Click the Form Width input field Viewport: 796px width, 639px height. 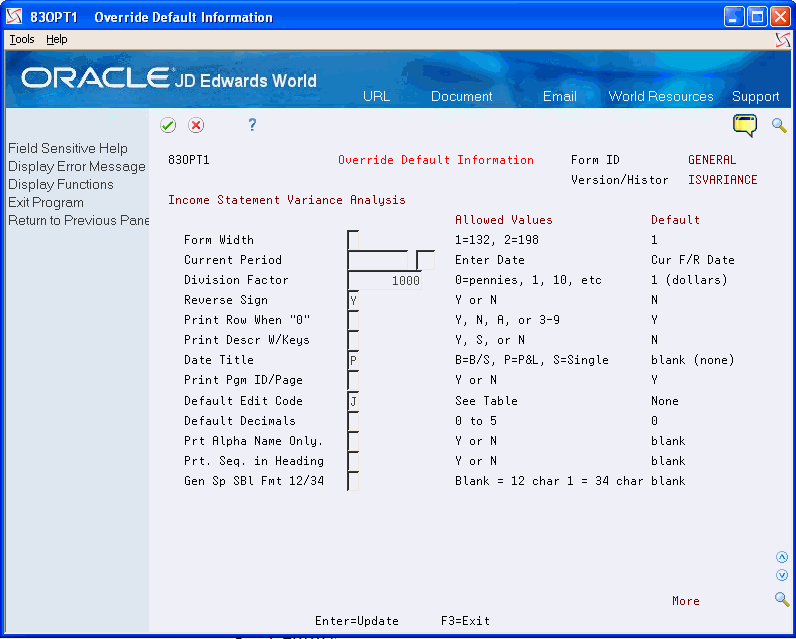(353, 240)
